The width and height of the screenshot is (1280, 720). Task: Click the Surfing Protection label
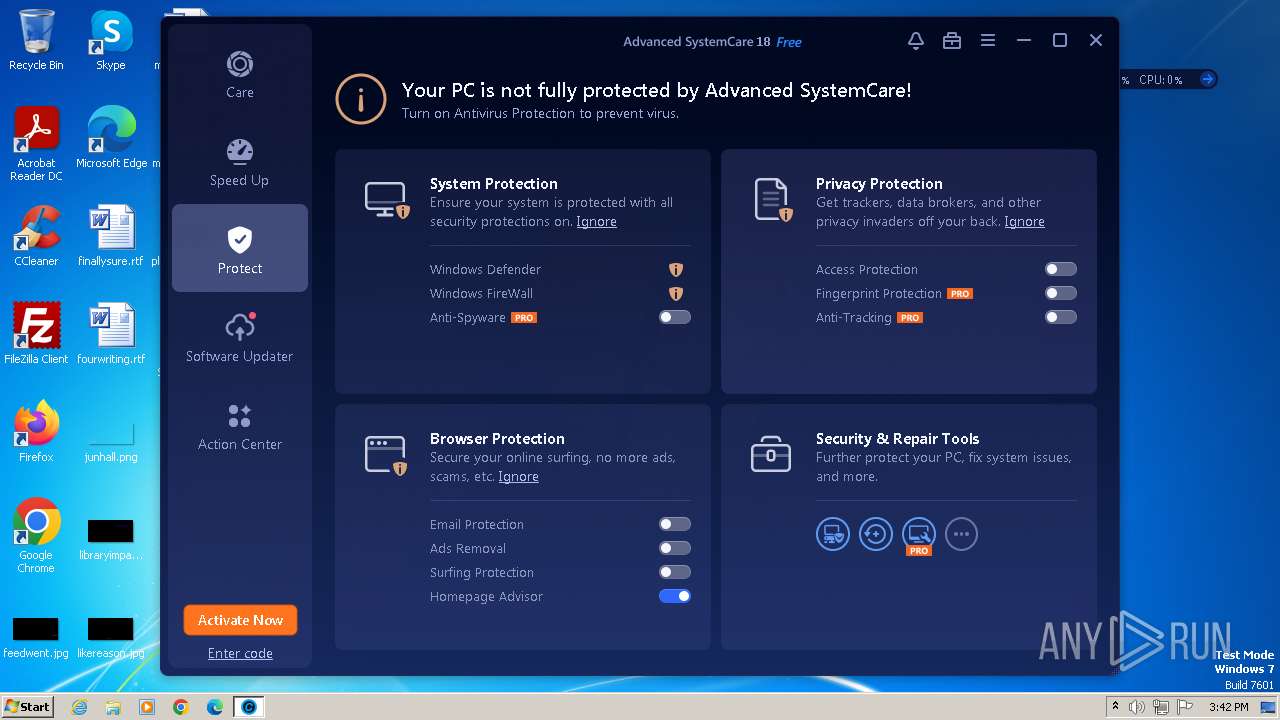[x=482, y=572]
